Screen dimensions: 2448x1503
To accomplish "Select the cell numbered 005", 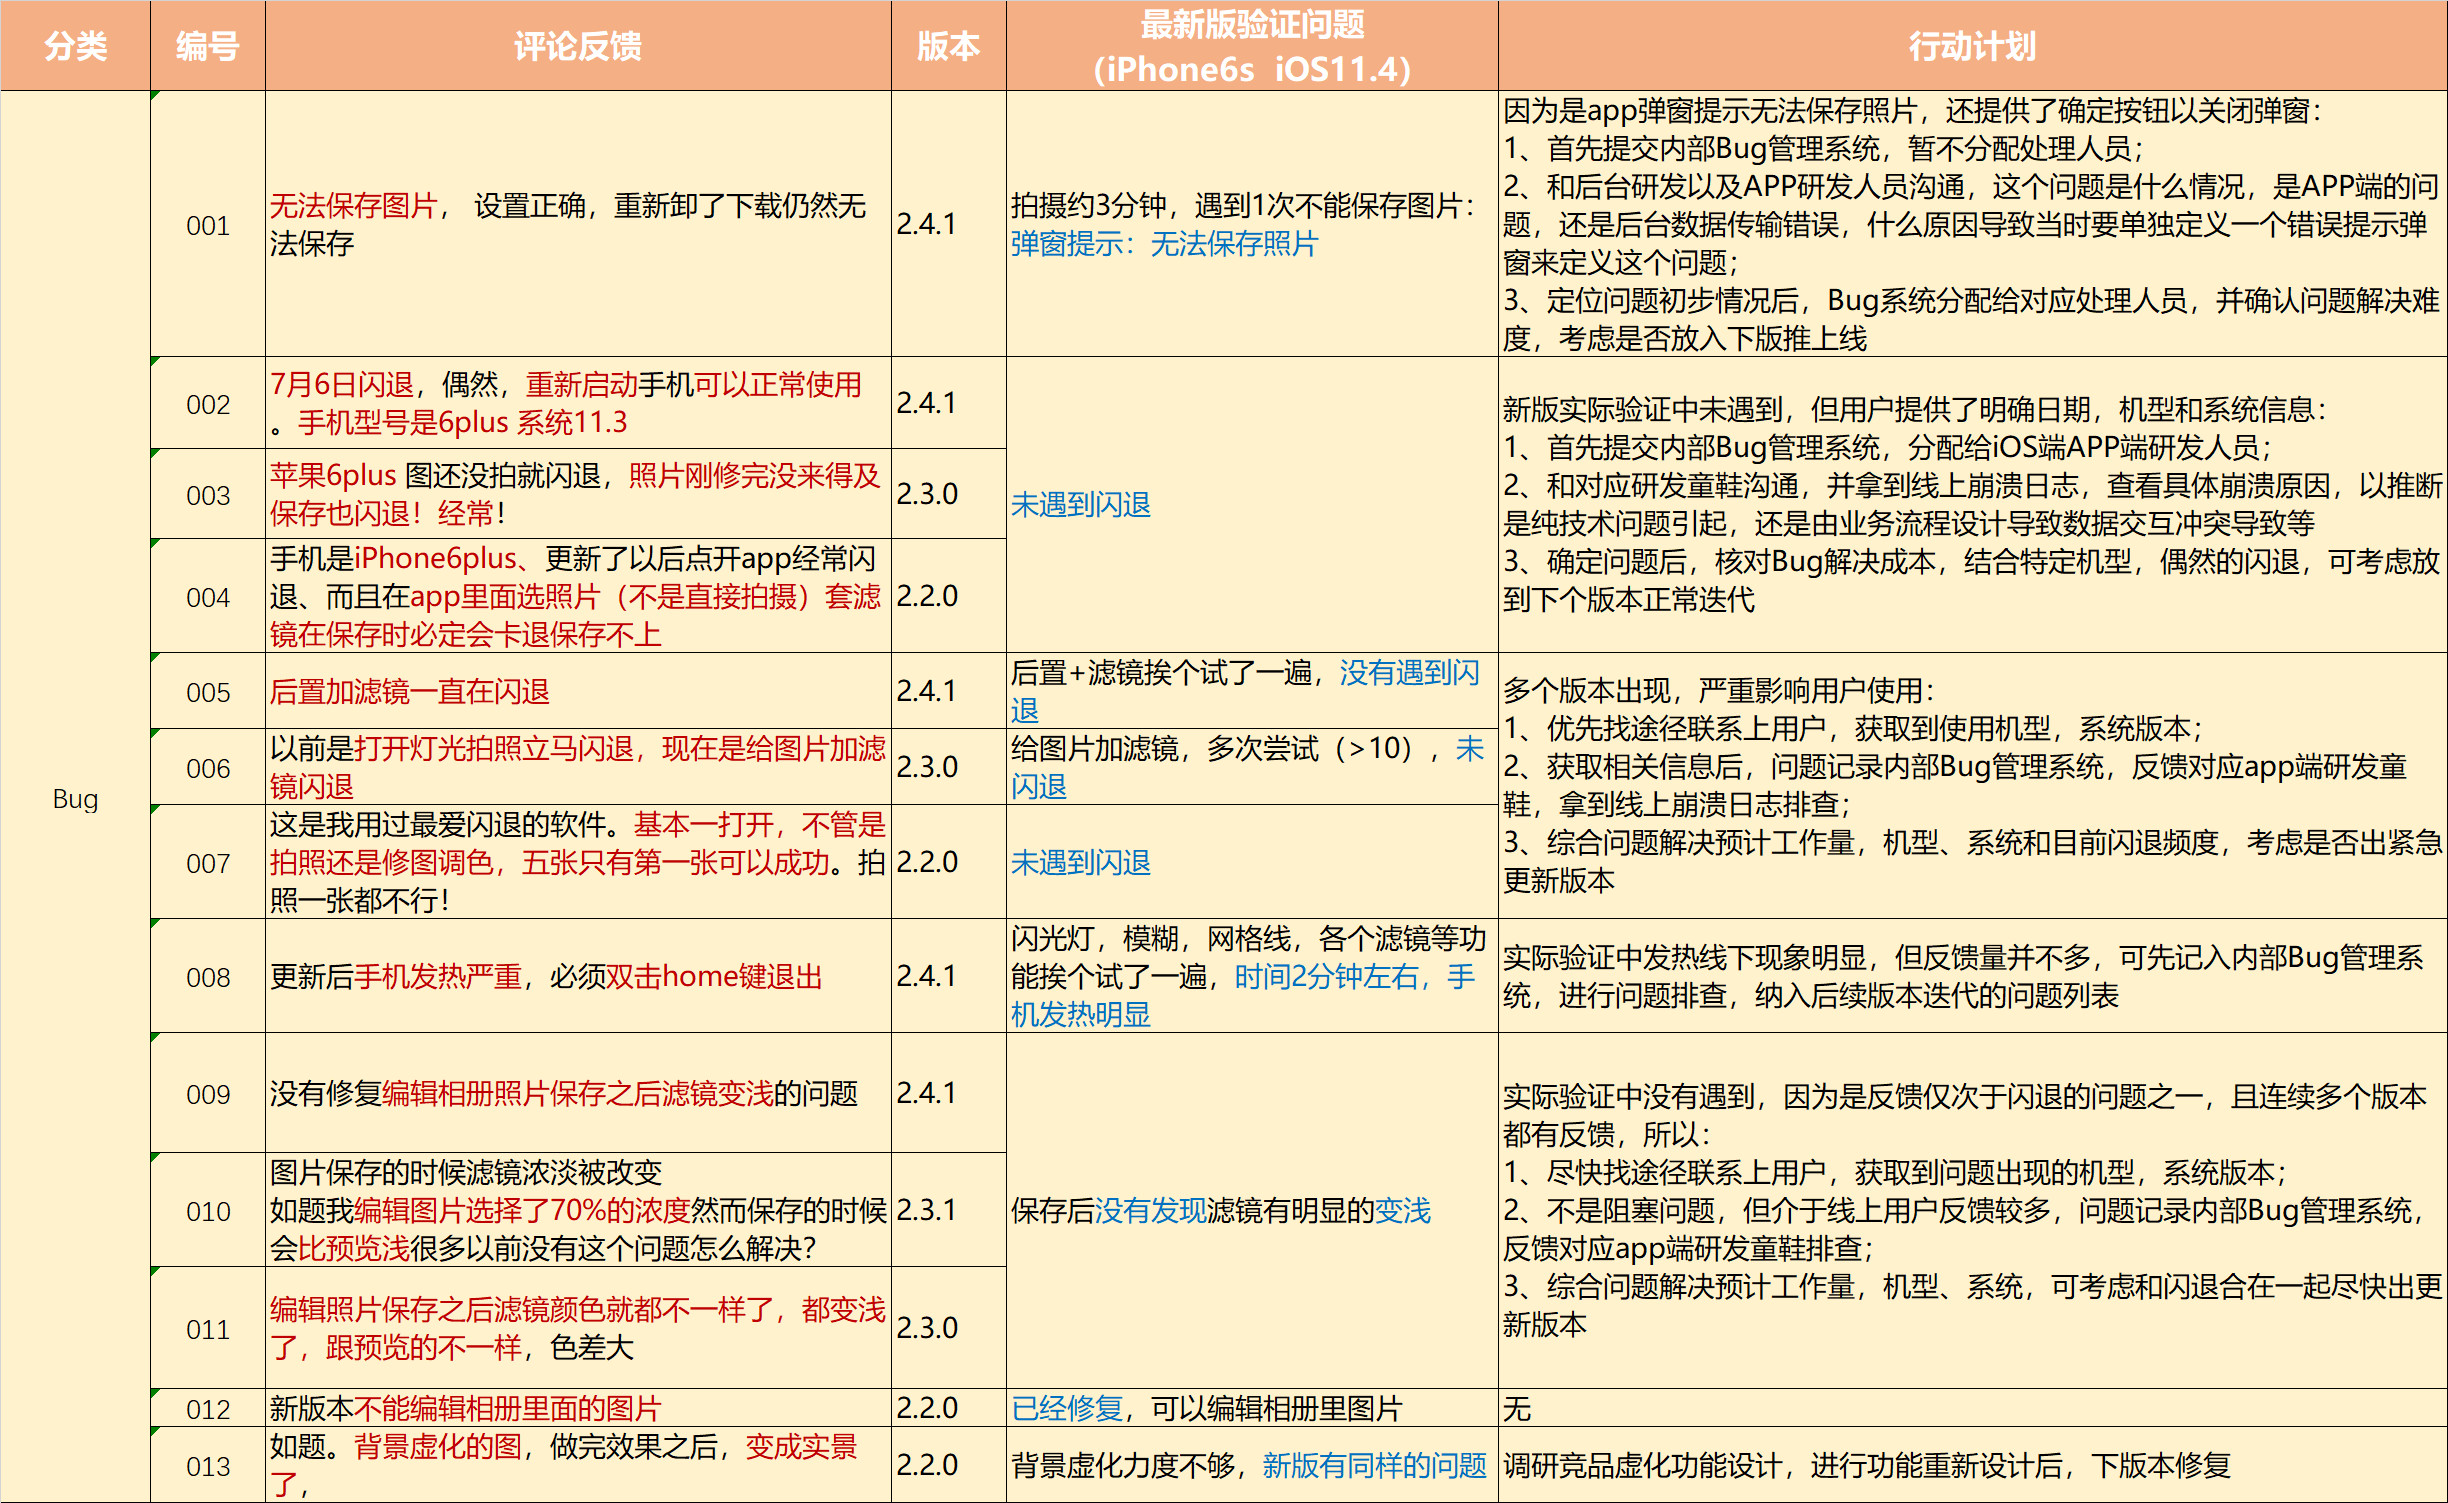I will click(207, 692).
